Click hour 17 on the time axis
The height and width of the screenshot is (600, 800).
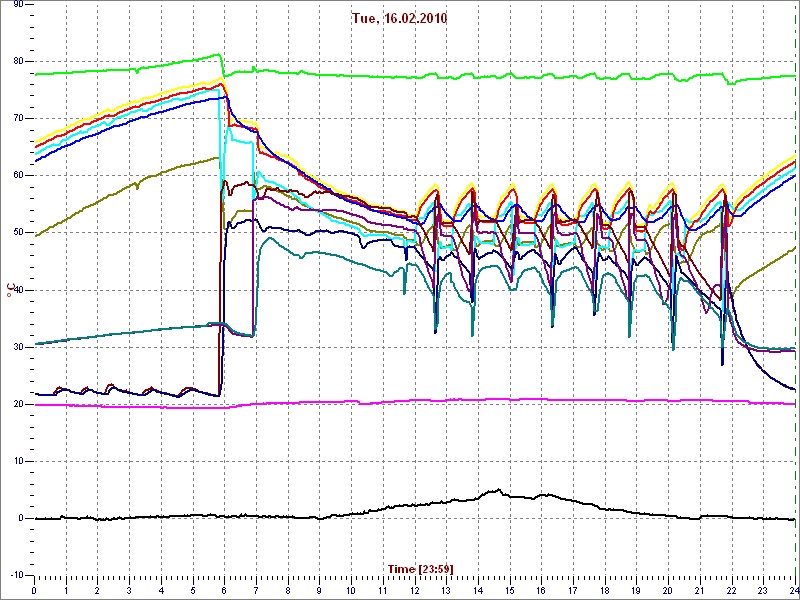tap(573, 590)
